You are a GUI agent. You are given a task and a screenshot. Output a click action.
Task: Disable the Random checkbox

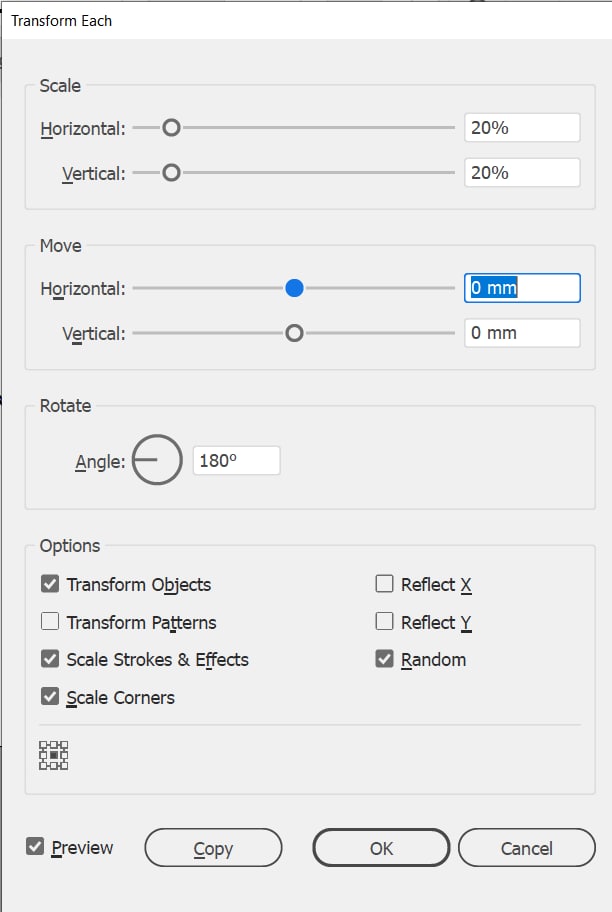[385, 658]
